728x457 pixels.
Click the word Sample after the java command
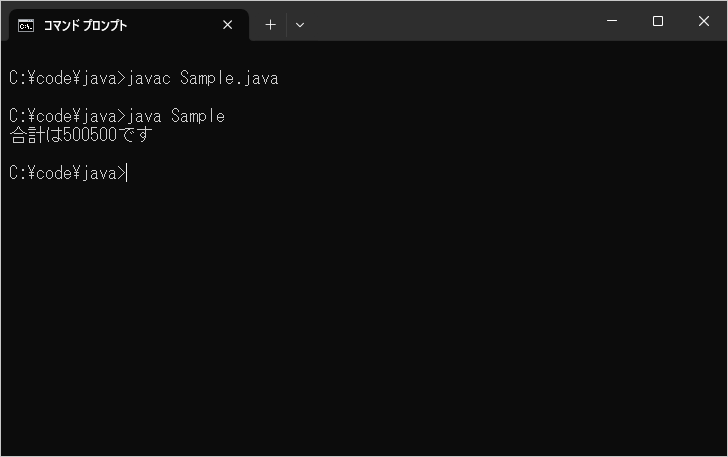(x=198, y=116)
